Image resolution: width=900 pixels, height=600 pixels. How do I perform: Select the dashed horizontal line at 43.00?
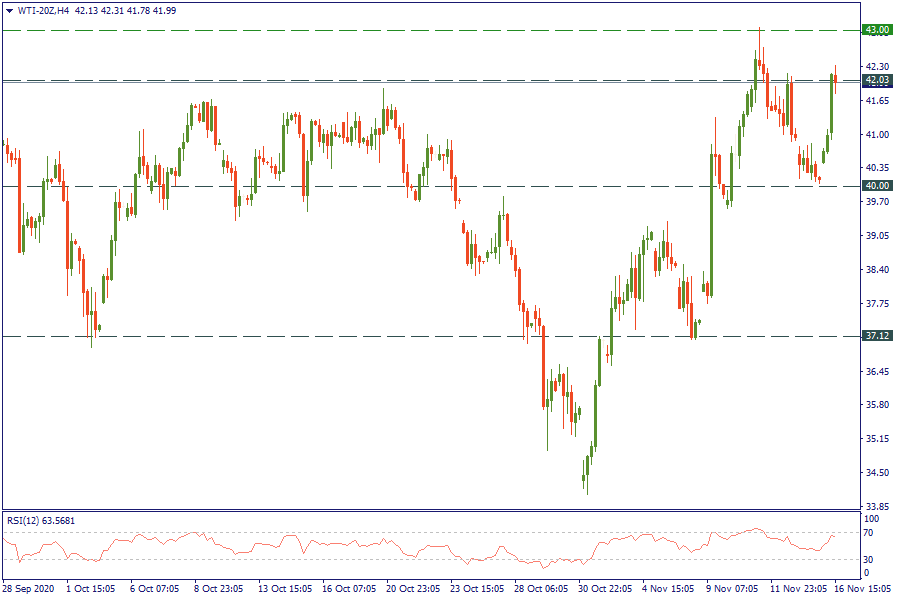[400, 30]
